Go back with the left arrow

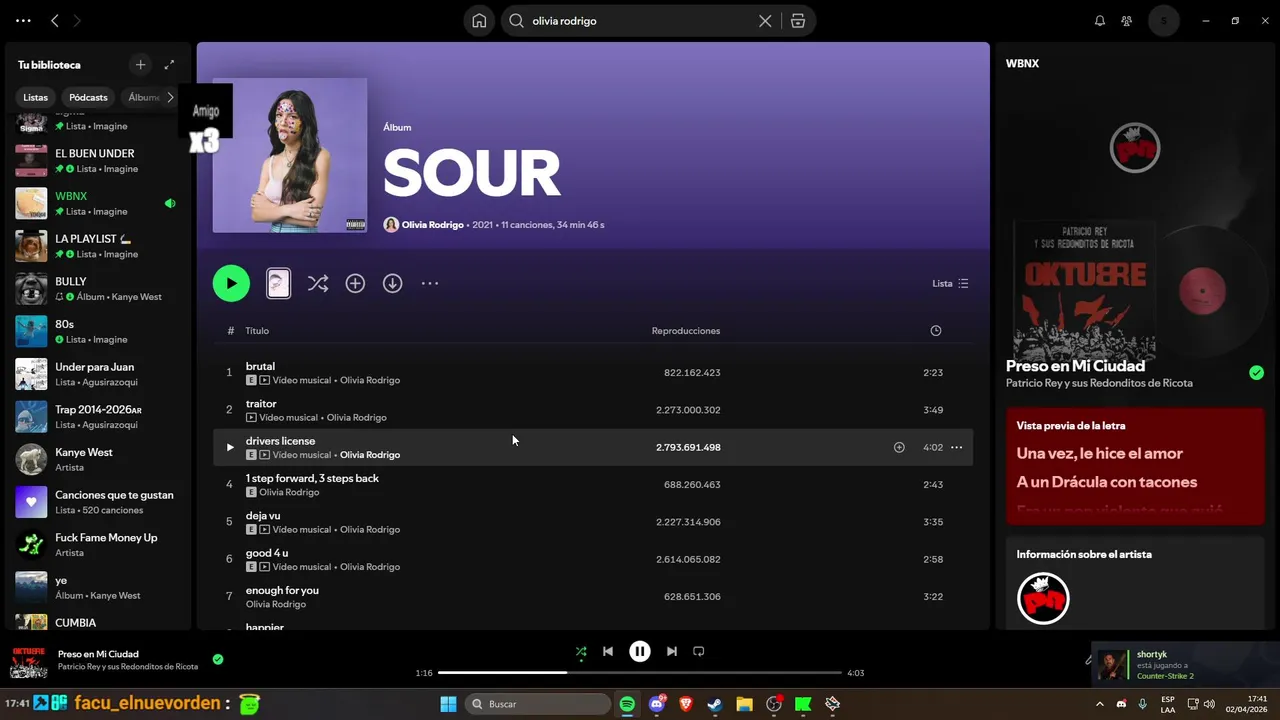point(55,21)
